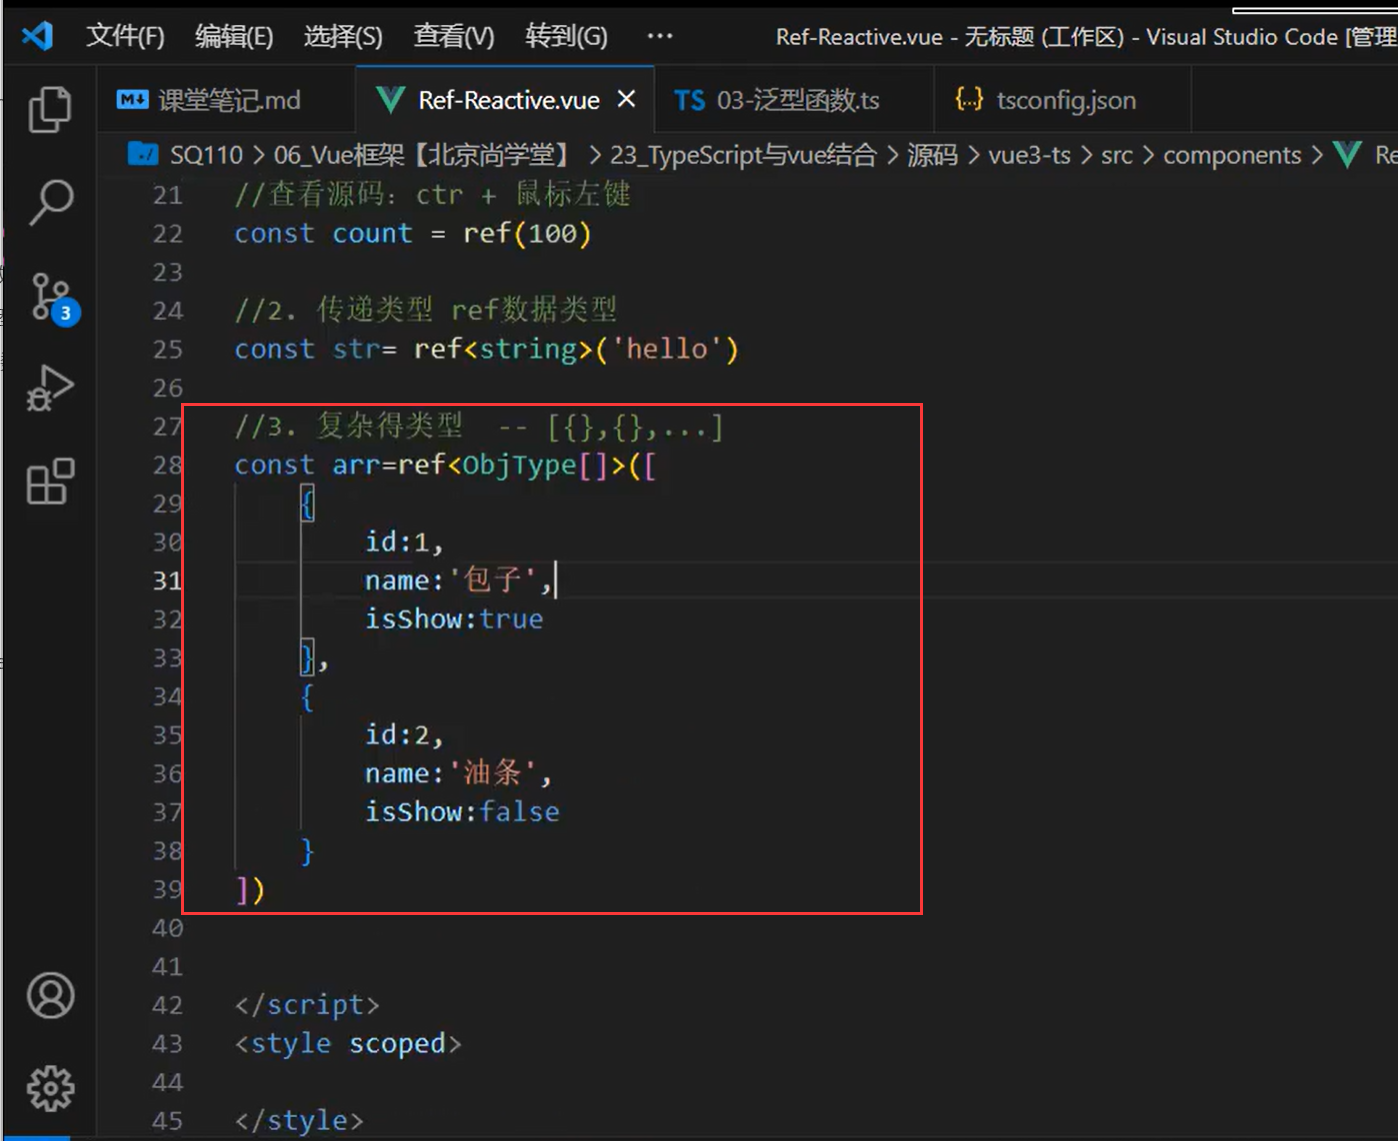Click the folder icon before SQ110 breadcrumb

tap(143, 154)
